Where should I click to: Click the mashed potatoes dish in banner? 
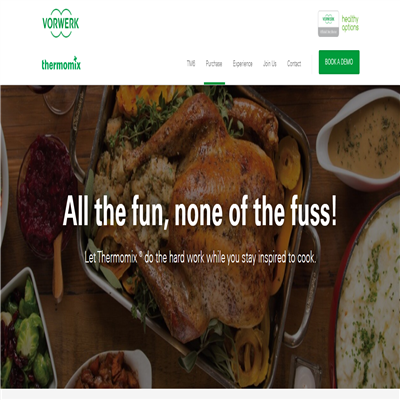click(367, 293)
